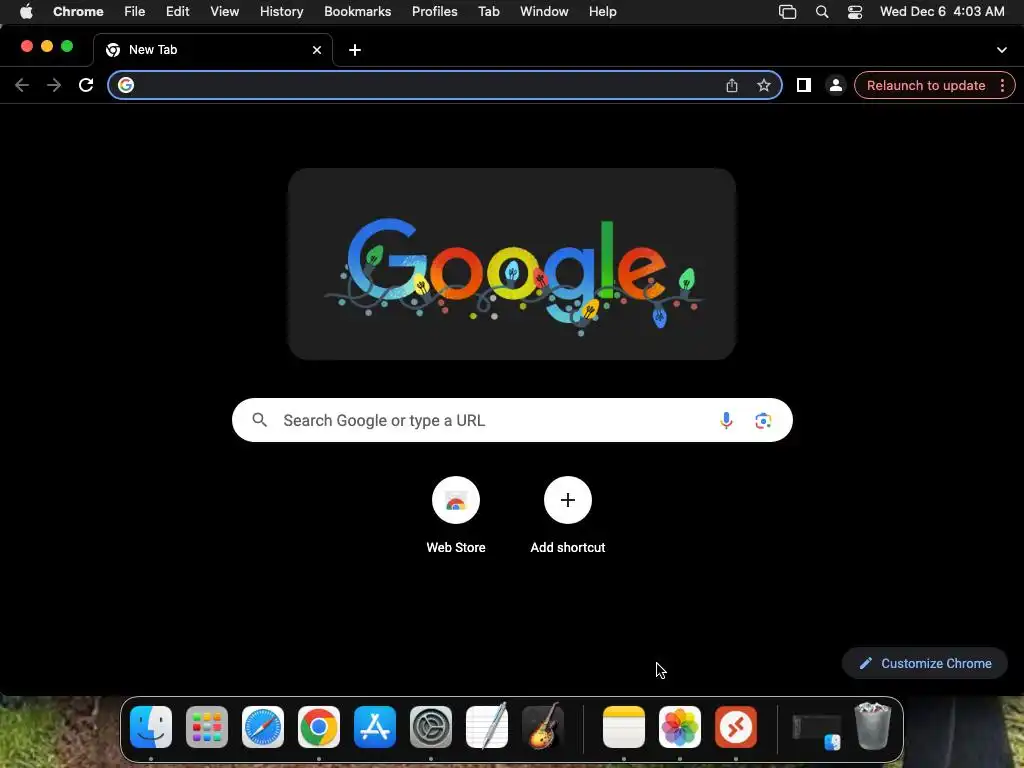This screenshot has height=768, width=1024.
Task: Close the New Tab tab
Action: point(317,50)
